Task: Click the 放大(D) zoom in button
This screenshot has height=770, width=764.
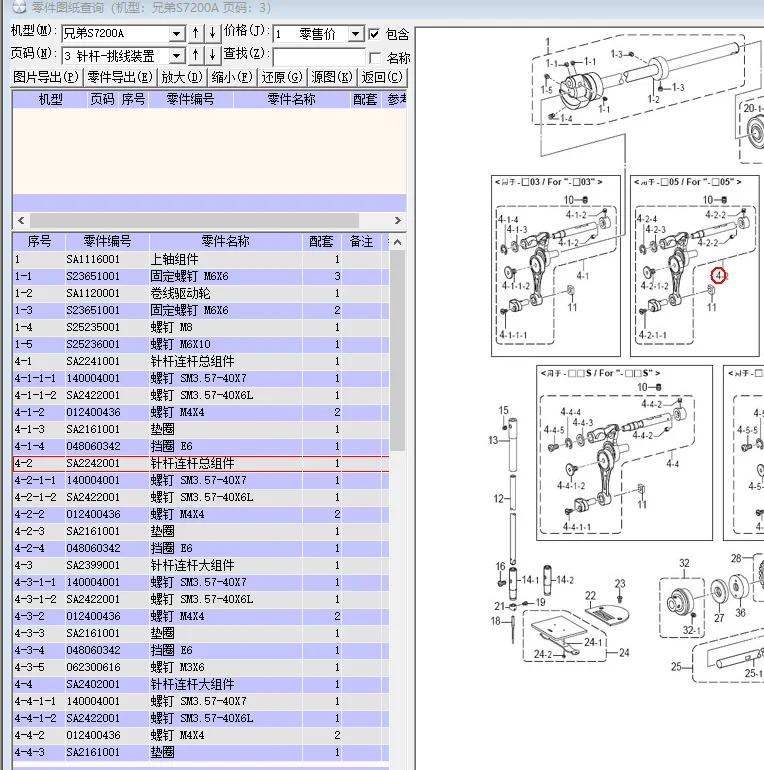Action: pos(182,77)
